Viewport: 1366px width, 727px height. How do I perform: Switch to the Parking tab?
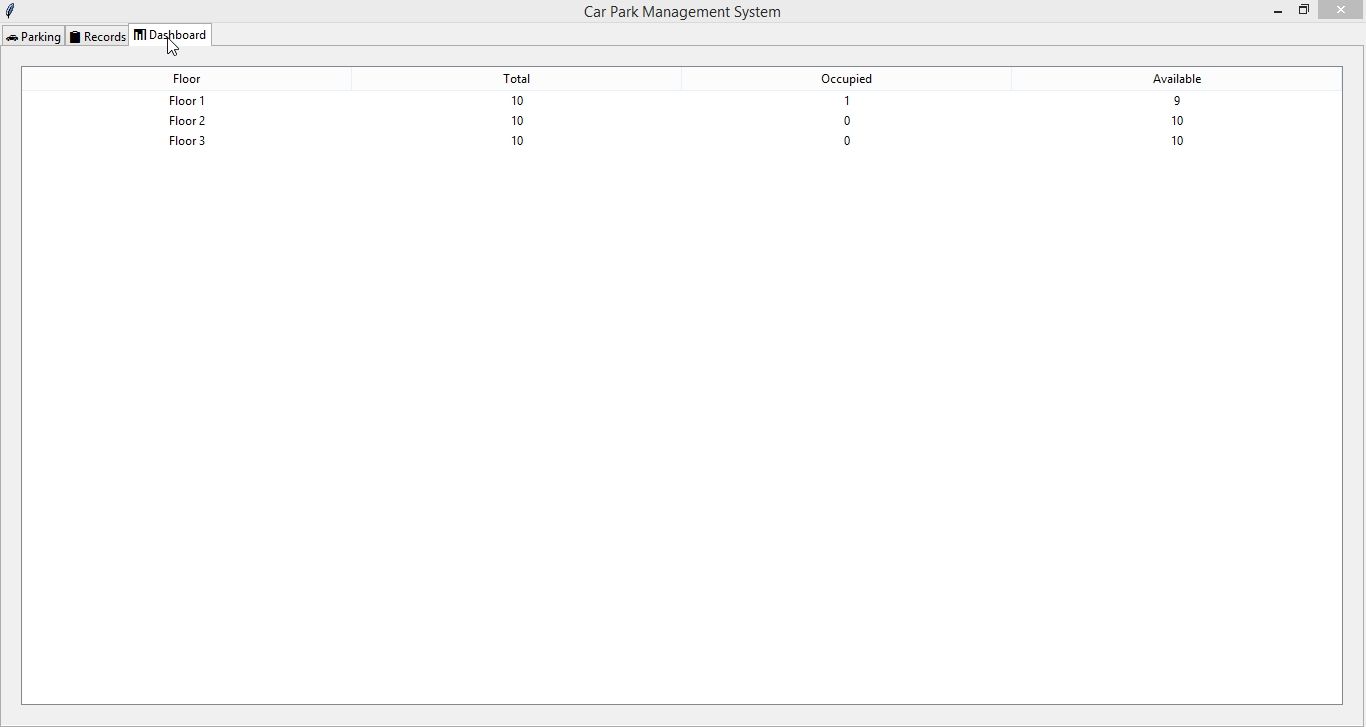(33, 37)
